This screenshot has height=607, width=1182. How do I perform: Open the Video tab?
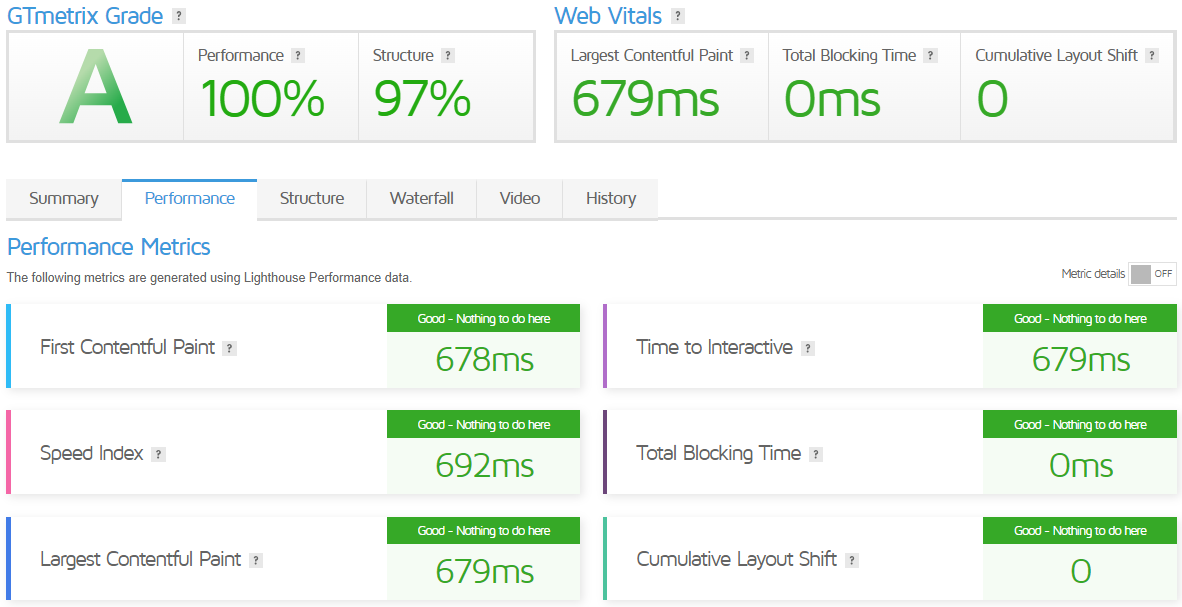click(x=519, y=199)
